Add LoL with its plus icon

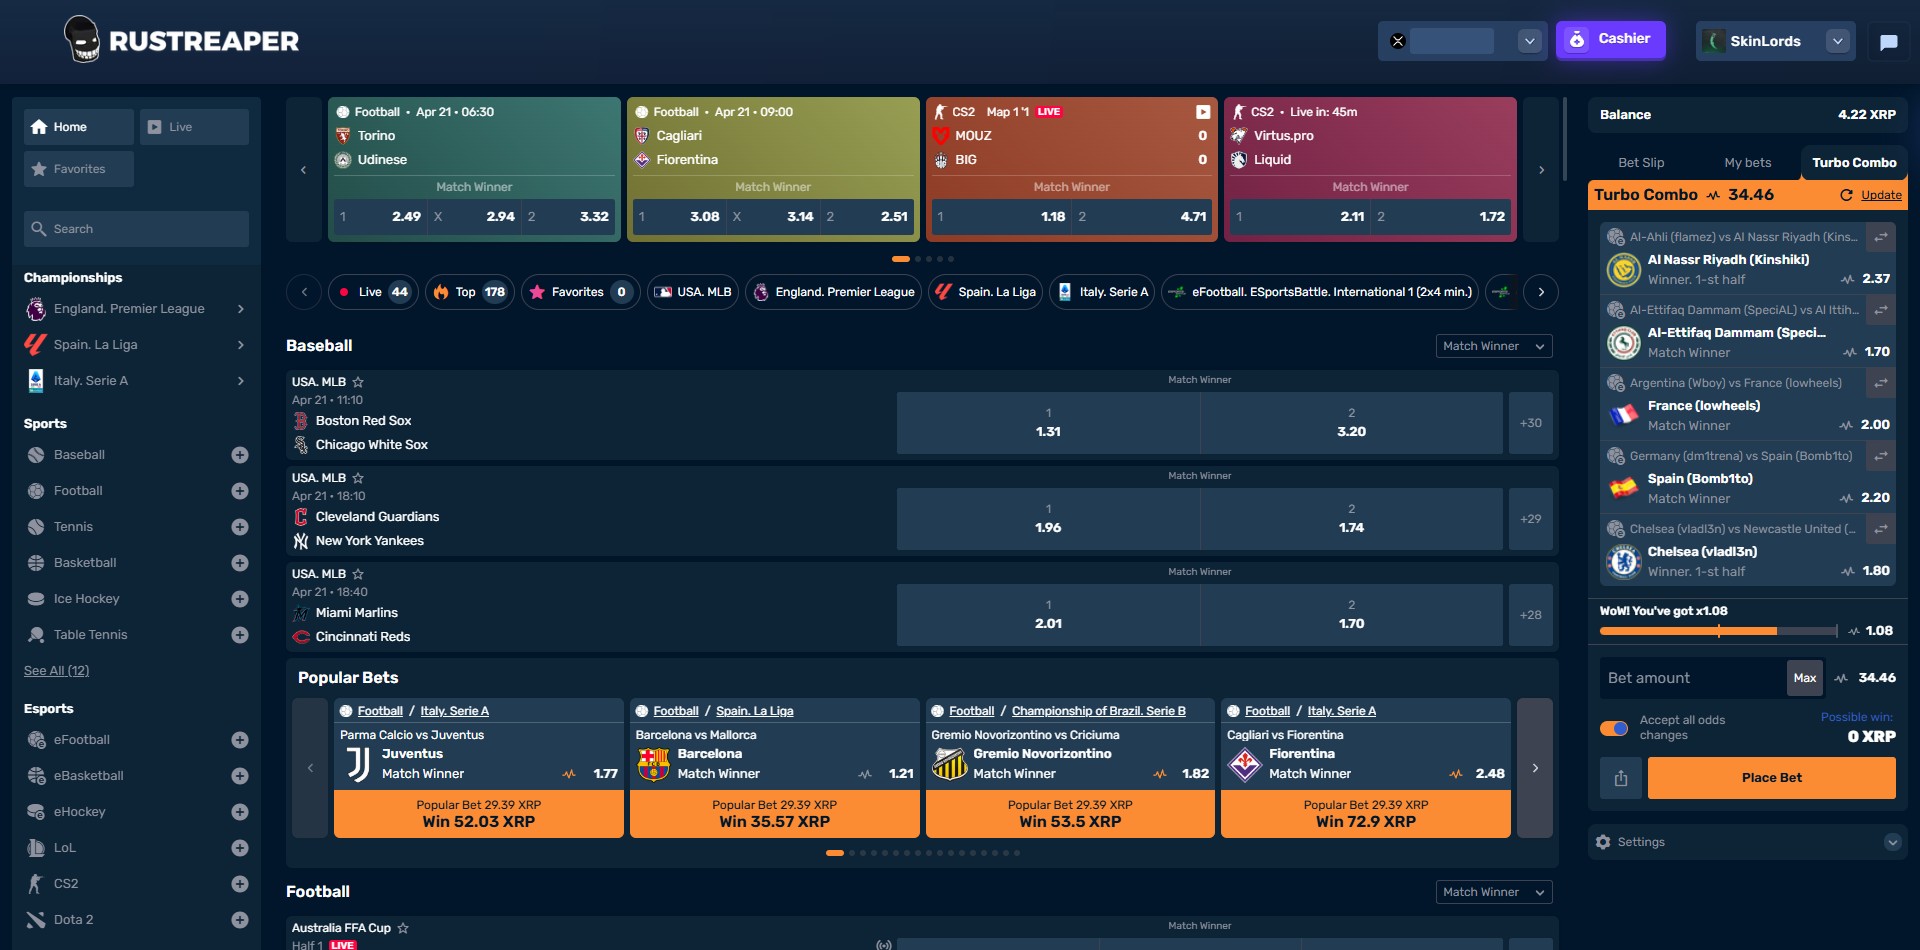point(240,848)
